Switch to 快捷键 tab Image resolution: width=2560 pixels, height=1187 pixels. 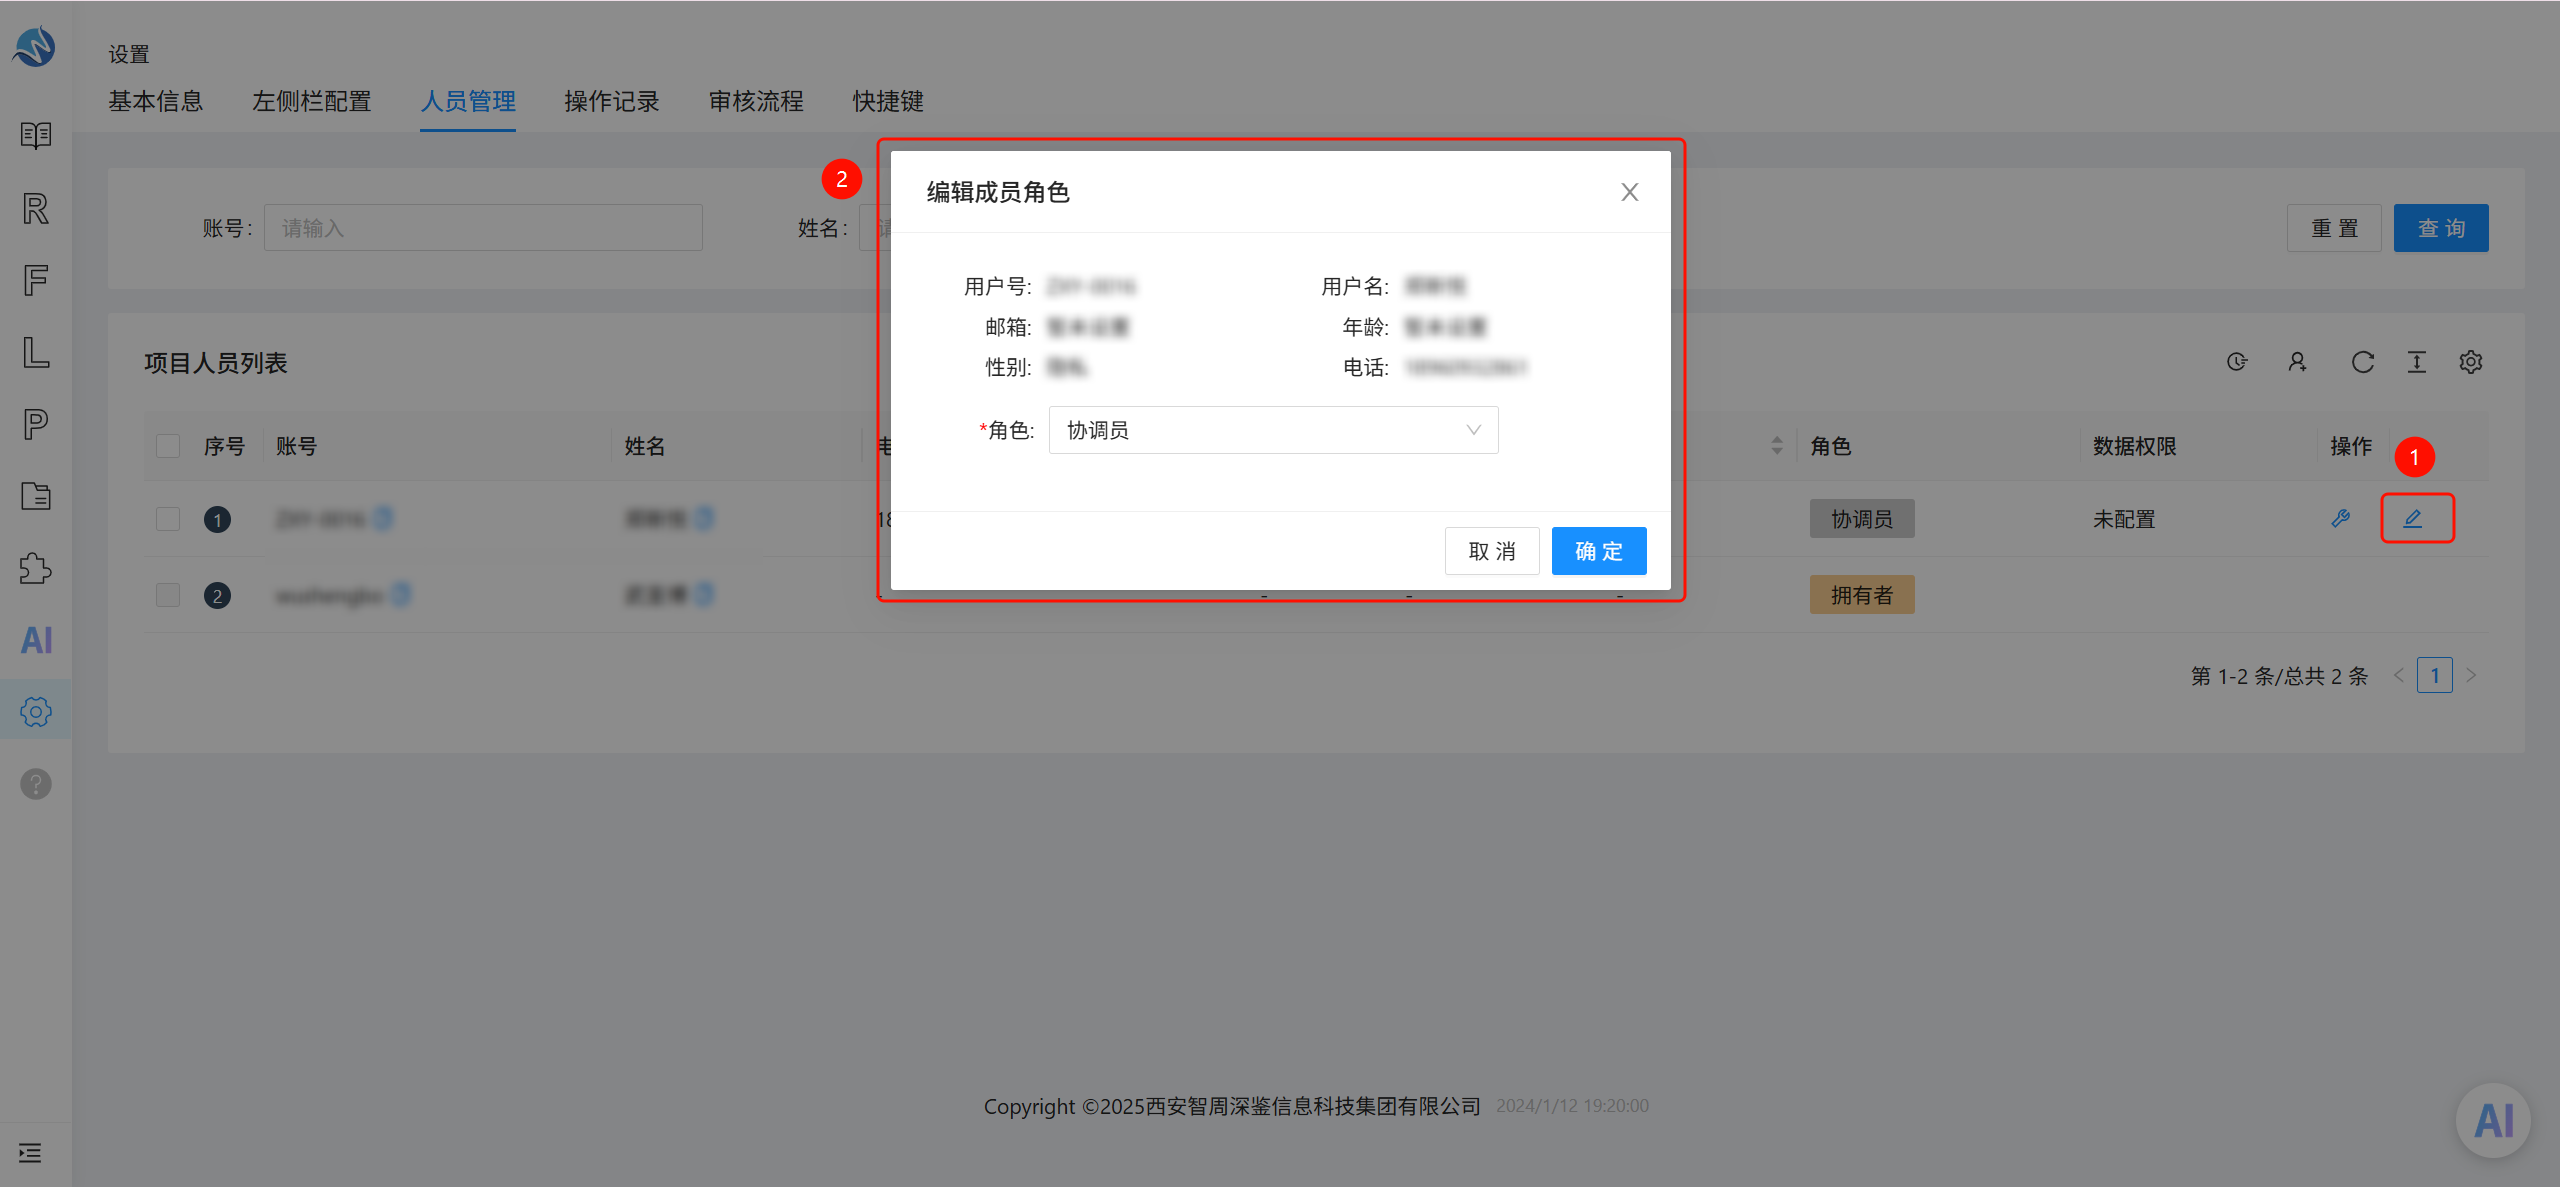coord(888,101)
